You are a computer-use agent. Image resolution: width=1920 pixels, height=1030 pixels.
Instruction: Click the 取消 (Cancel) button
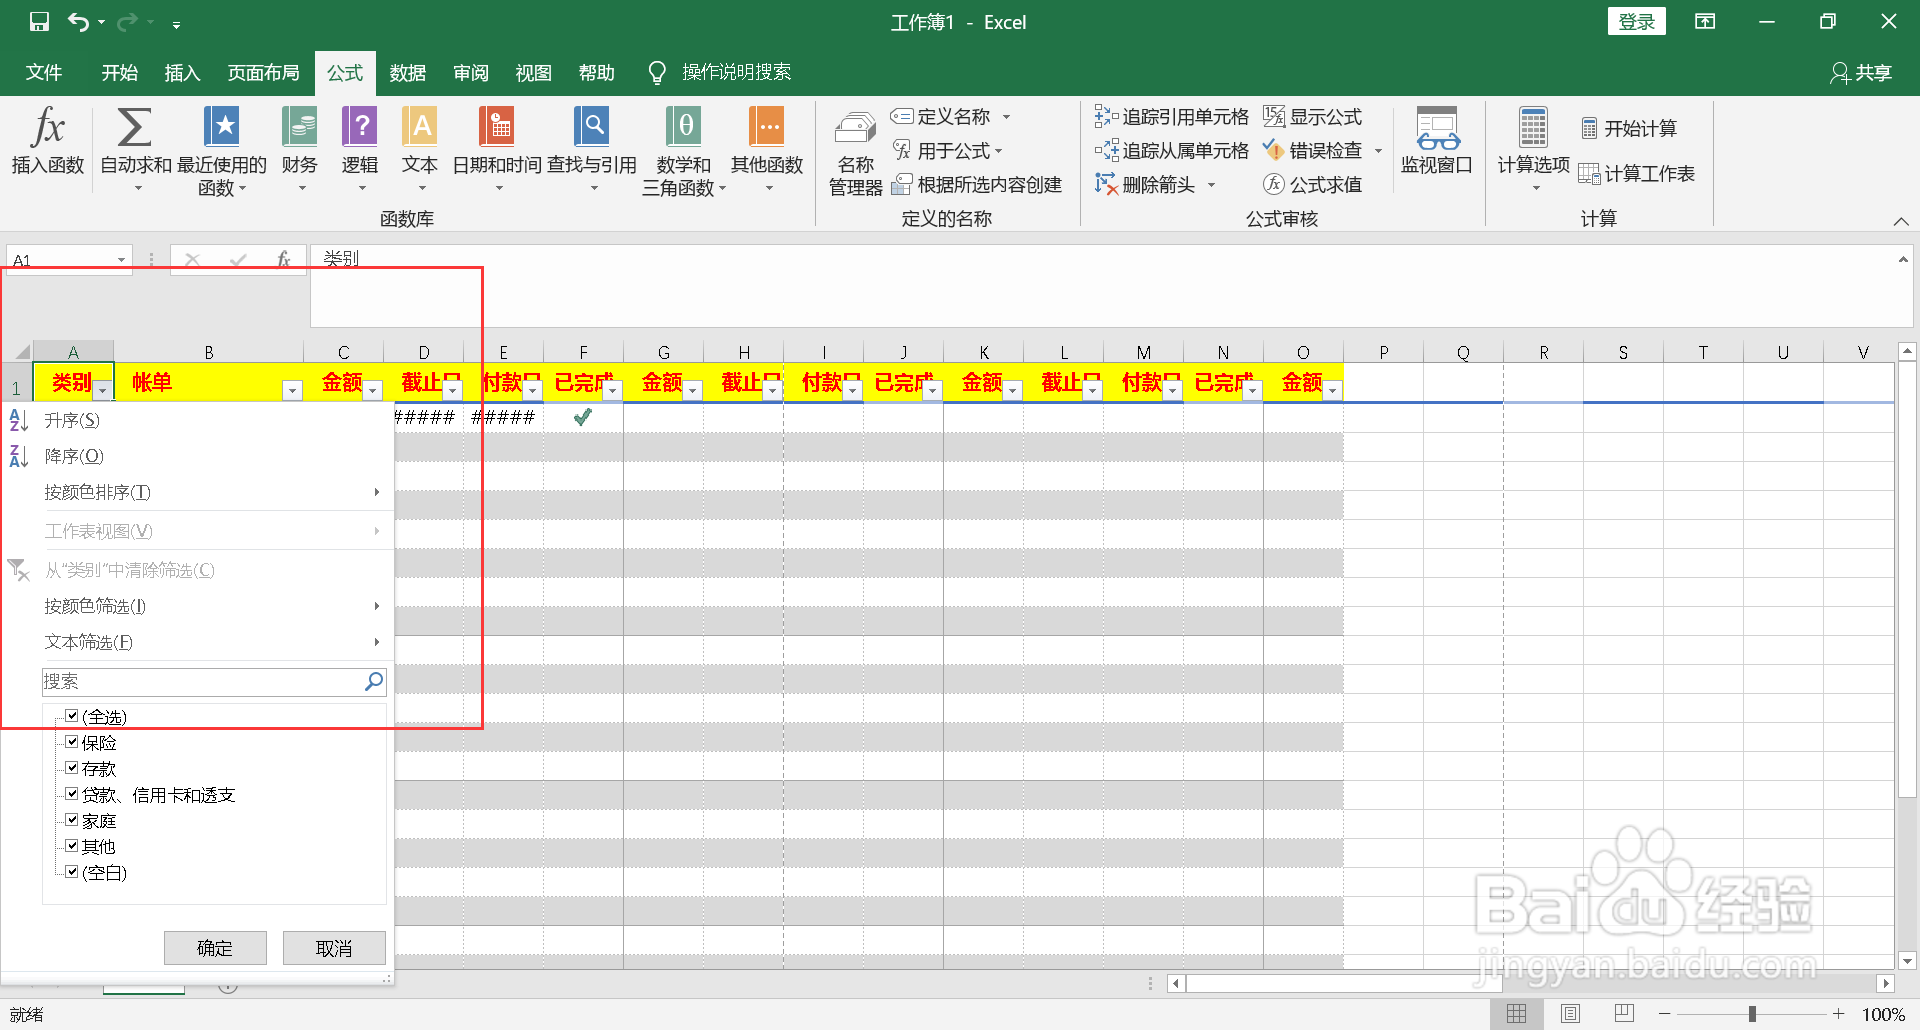[334, 947]
